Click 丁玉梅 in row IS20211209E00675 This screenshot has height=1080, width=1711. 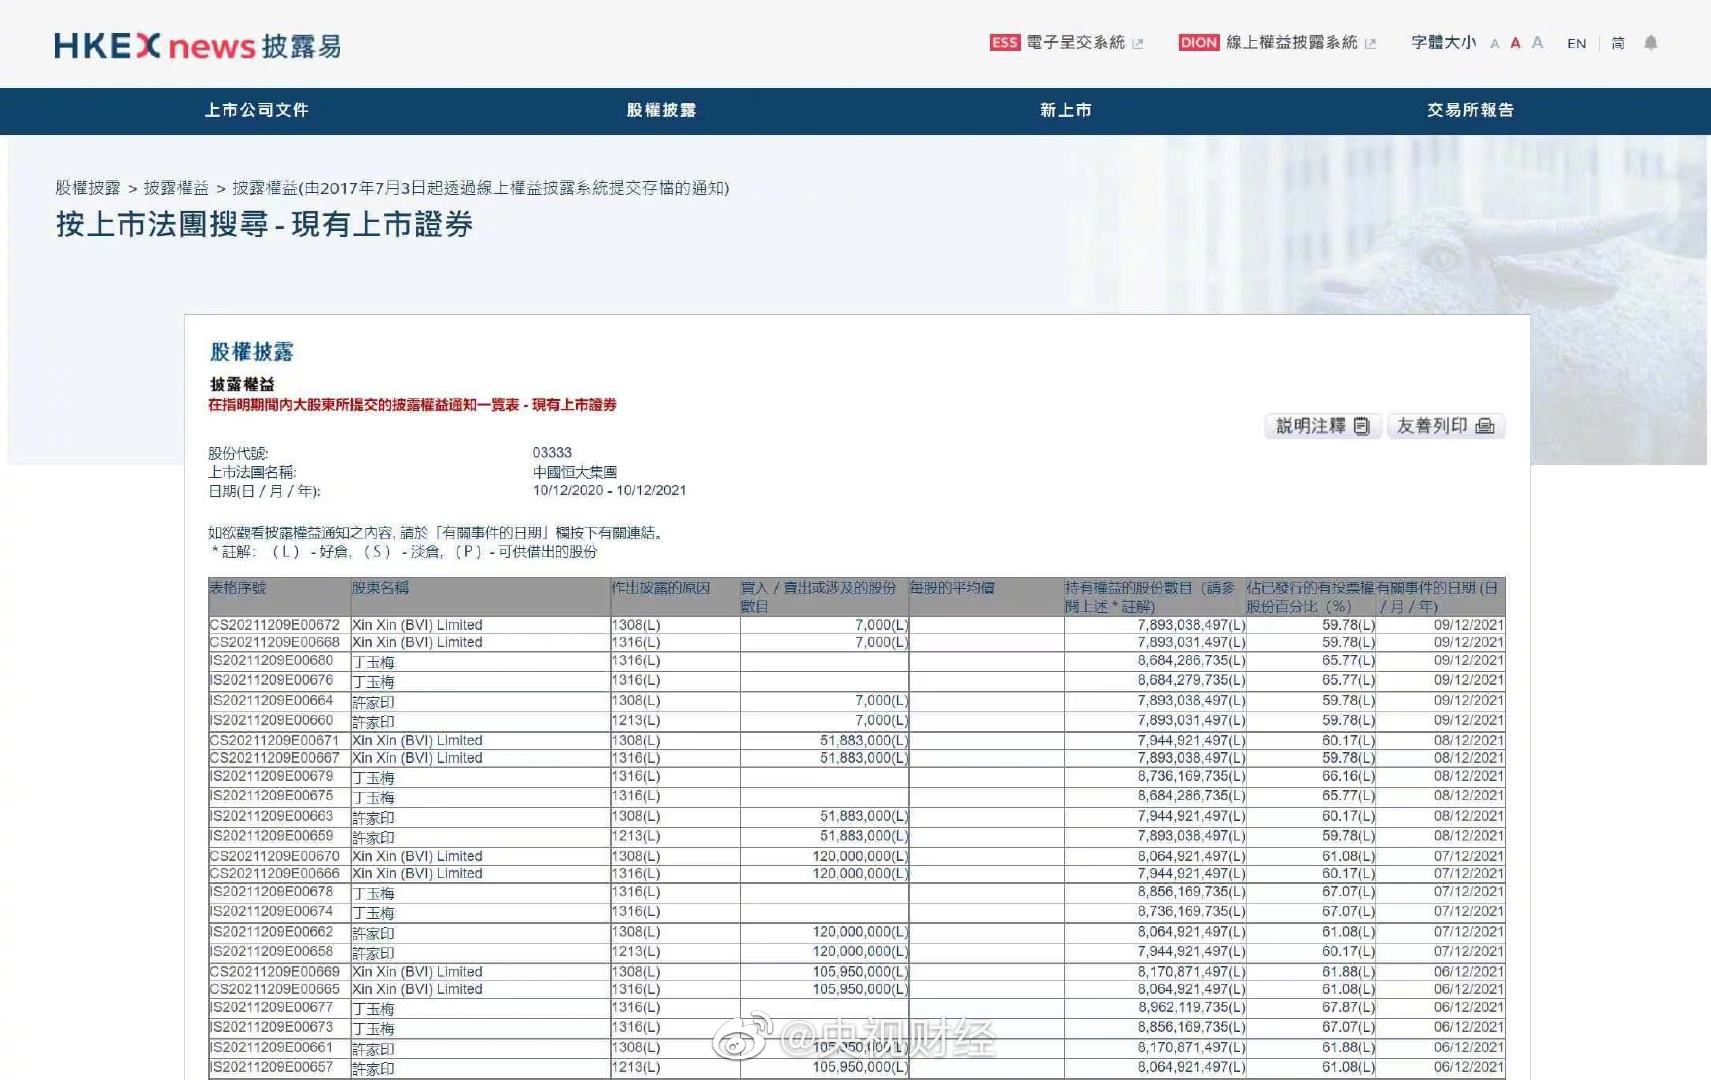pos(373,797)
